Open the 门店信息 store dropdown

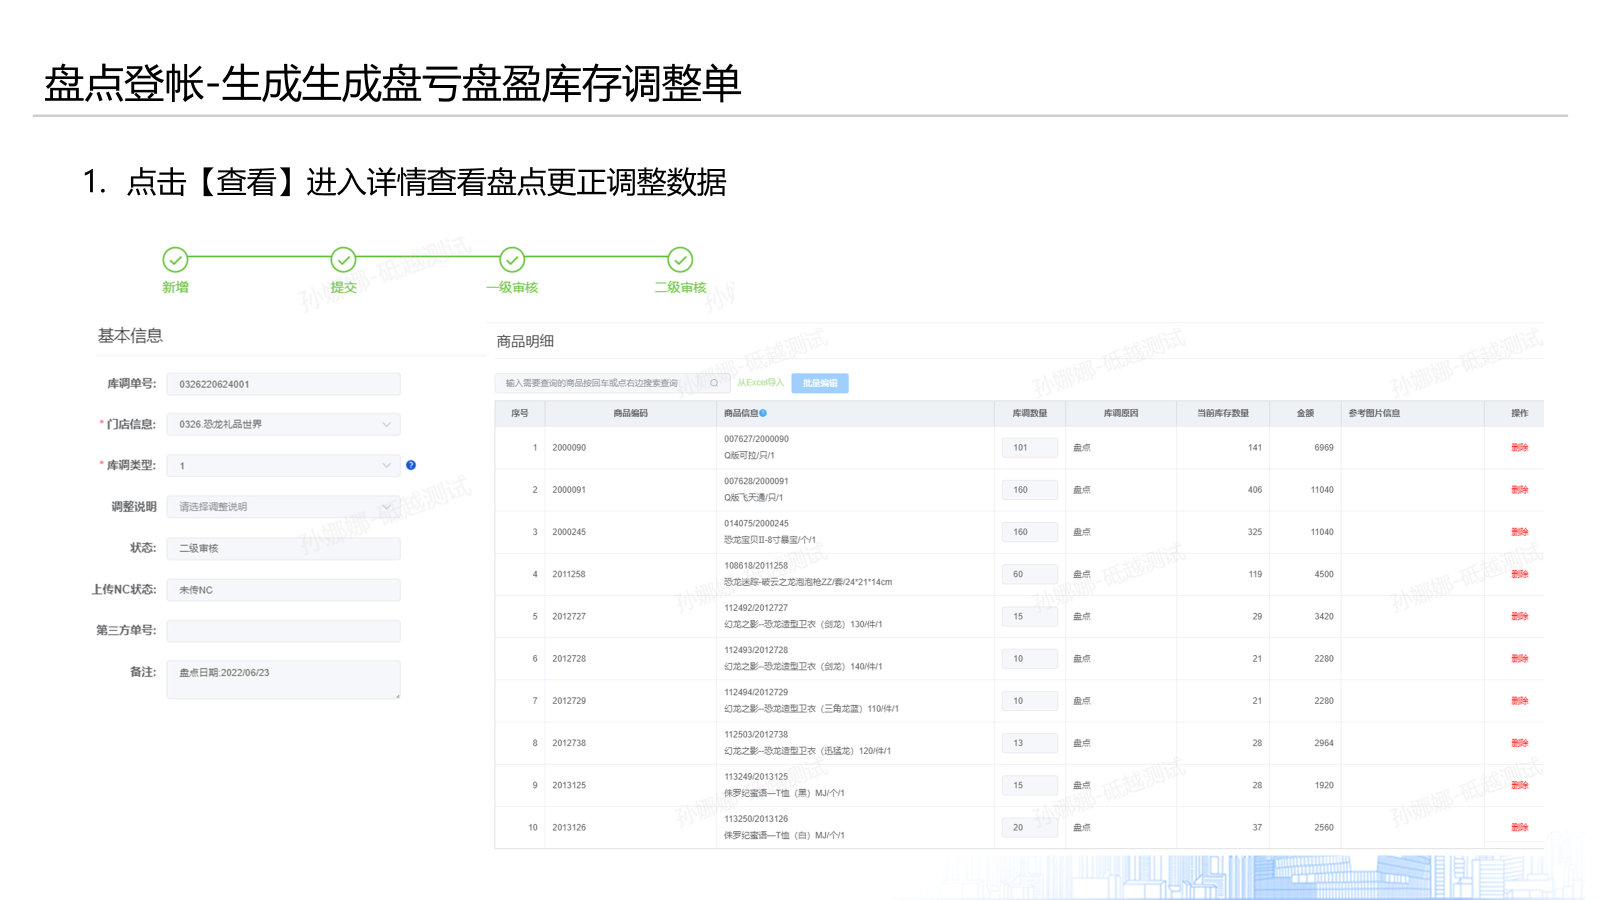(x=283, y=424)
